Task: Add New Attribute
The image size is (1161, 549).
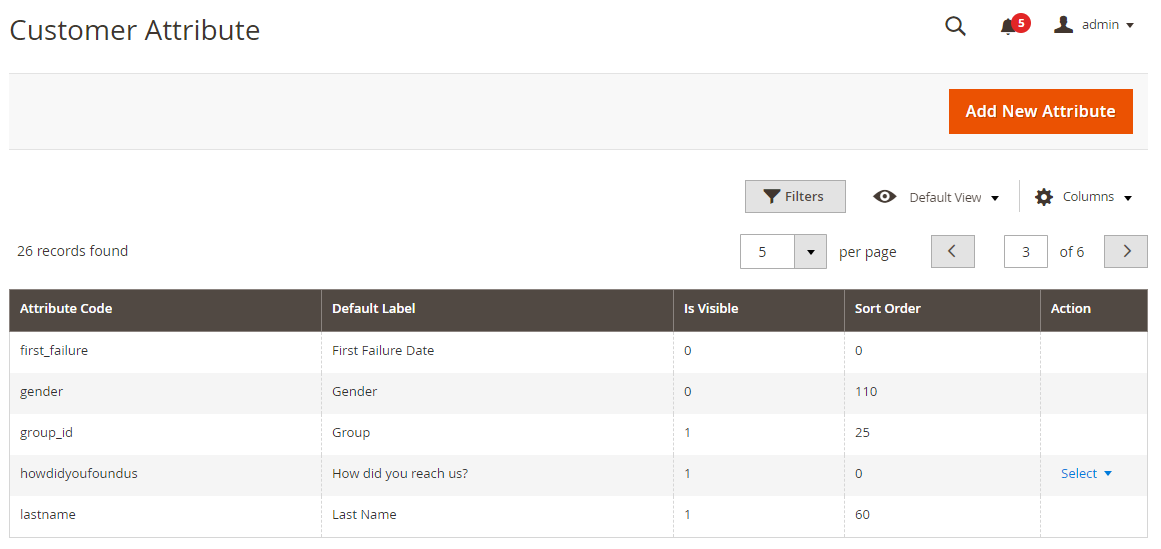Action: point(1040,112)
